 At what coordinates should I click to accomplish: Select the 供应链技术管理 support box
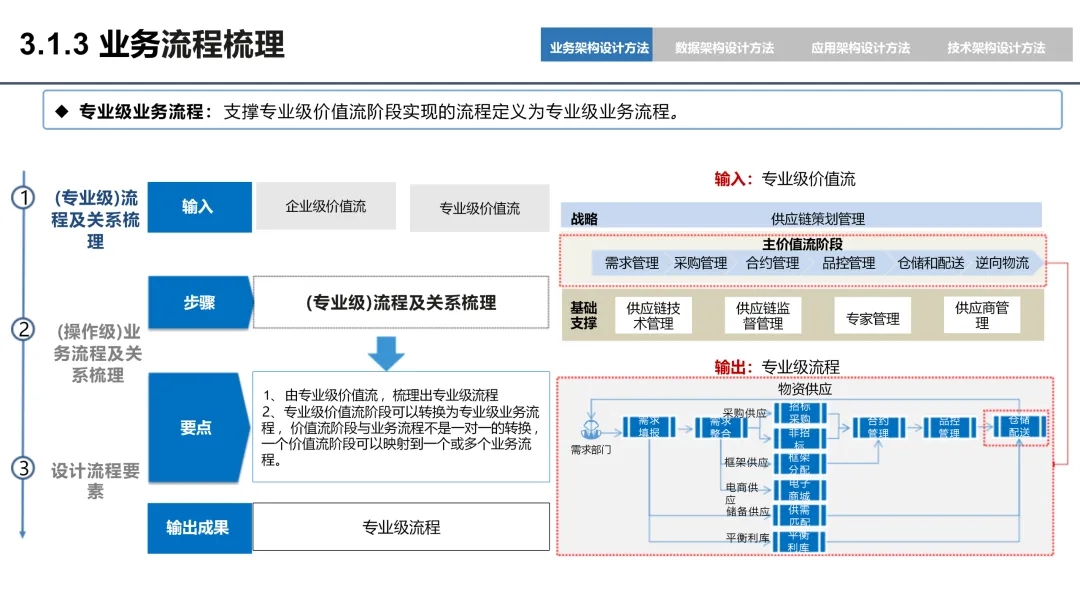click(x=653, y=315)
